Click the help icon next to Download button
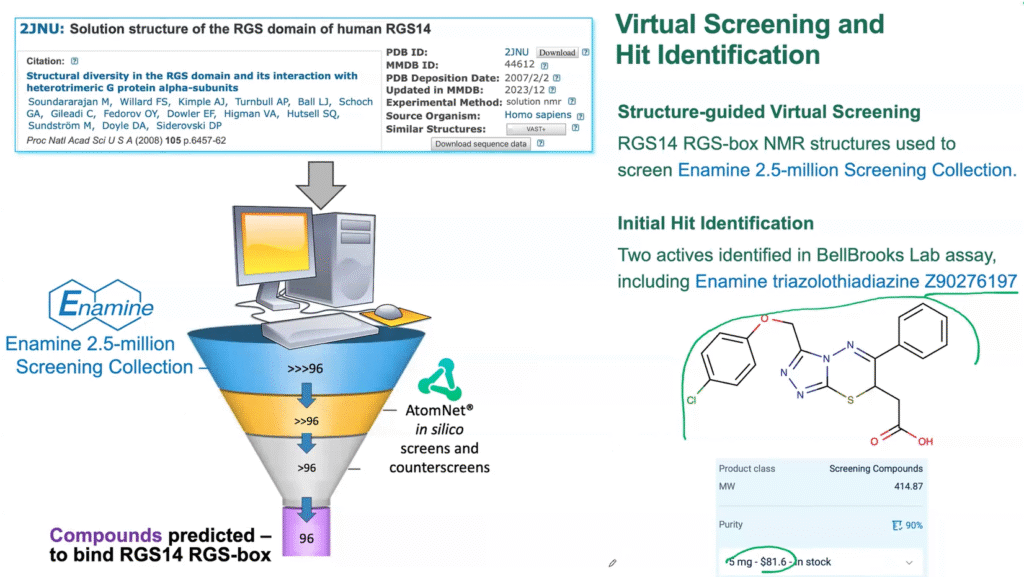This screenshot has height=577, width=1024. 586,52
